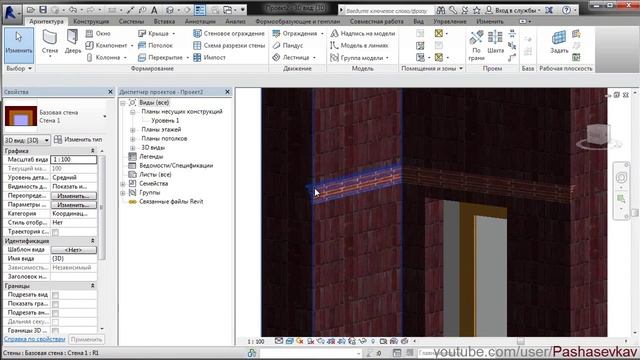640x360 pixels.
Task: Select the Column (Колонна) tool
Action: 104,58
